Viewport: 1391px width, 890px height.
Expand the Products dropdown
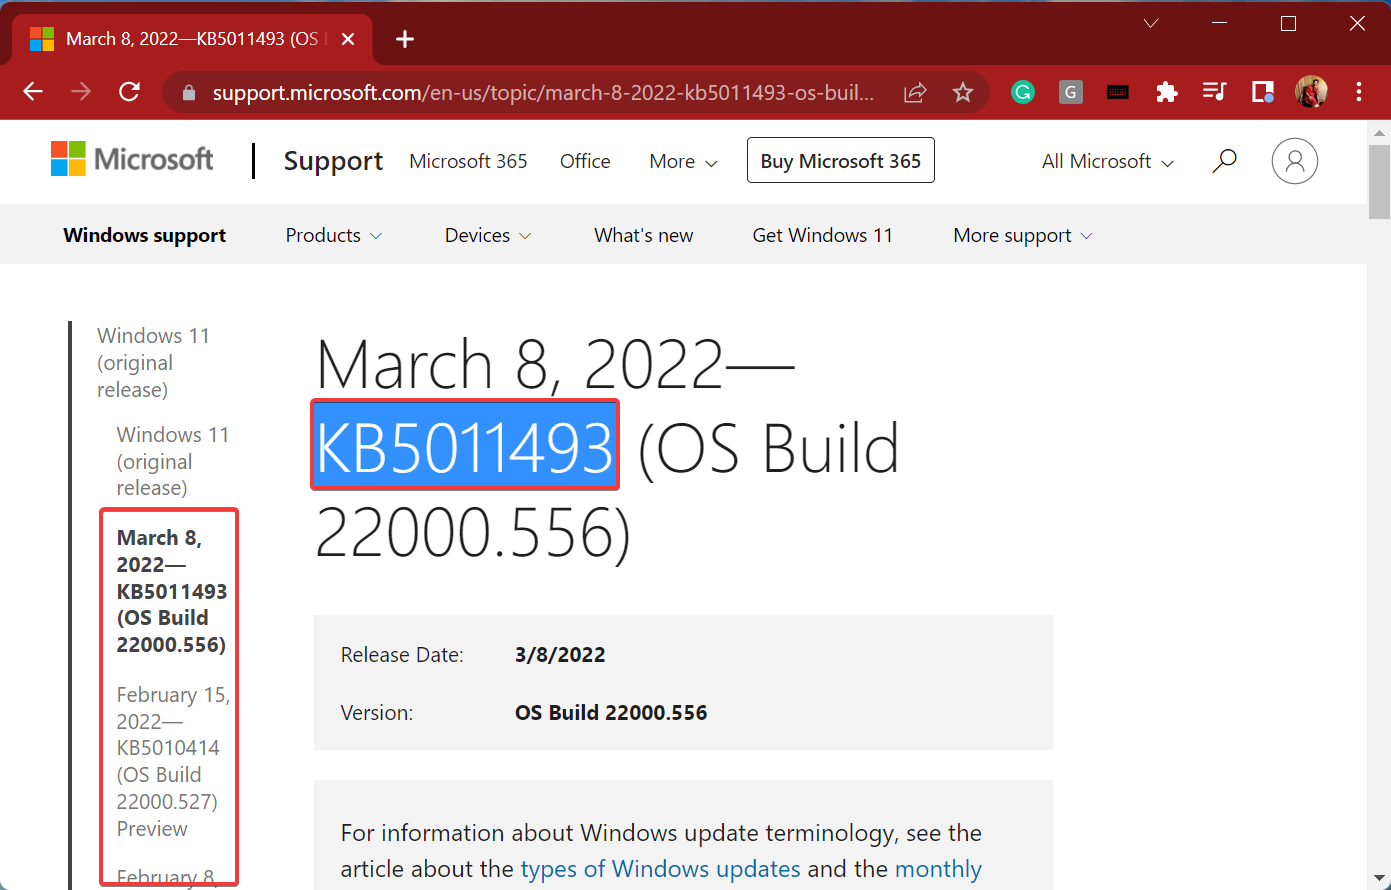tap(333, 234)
